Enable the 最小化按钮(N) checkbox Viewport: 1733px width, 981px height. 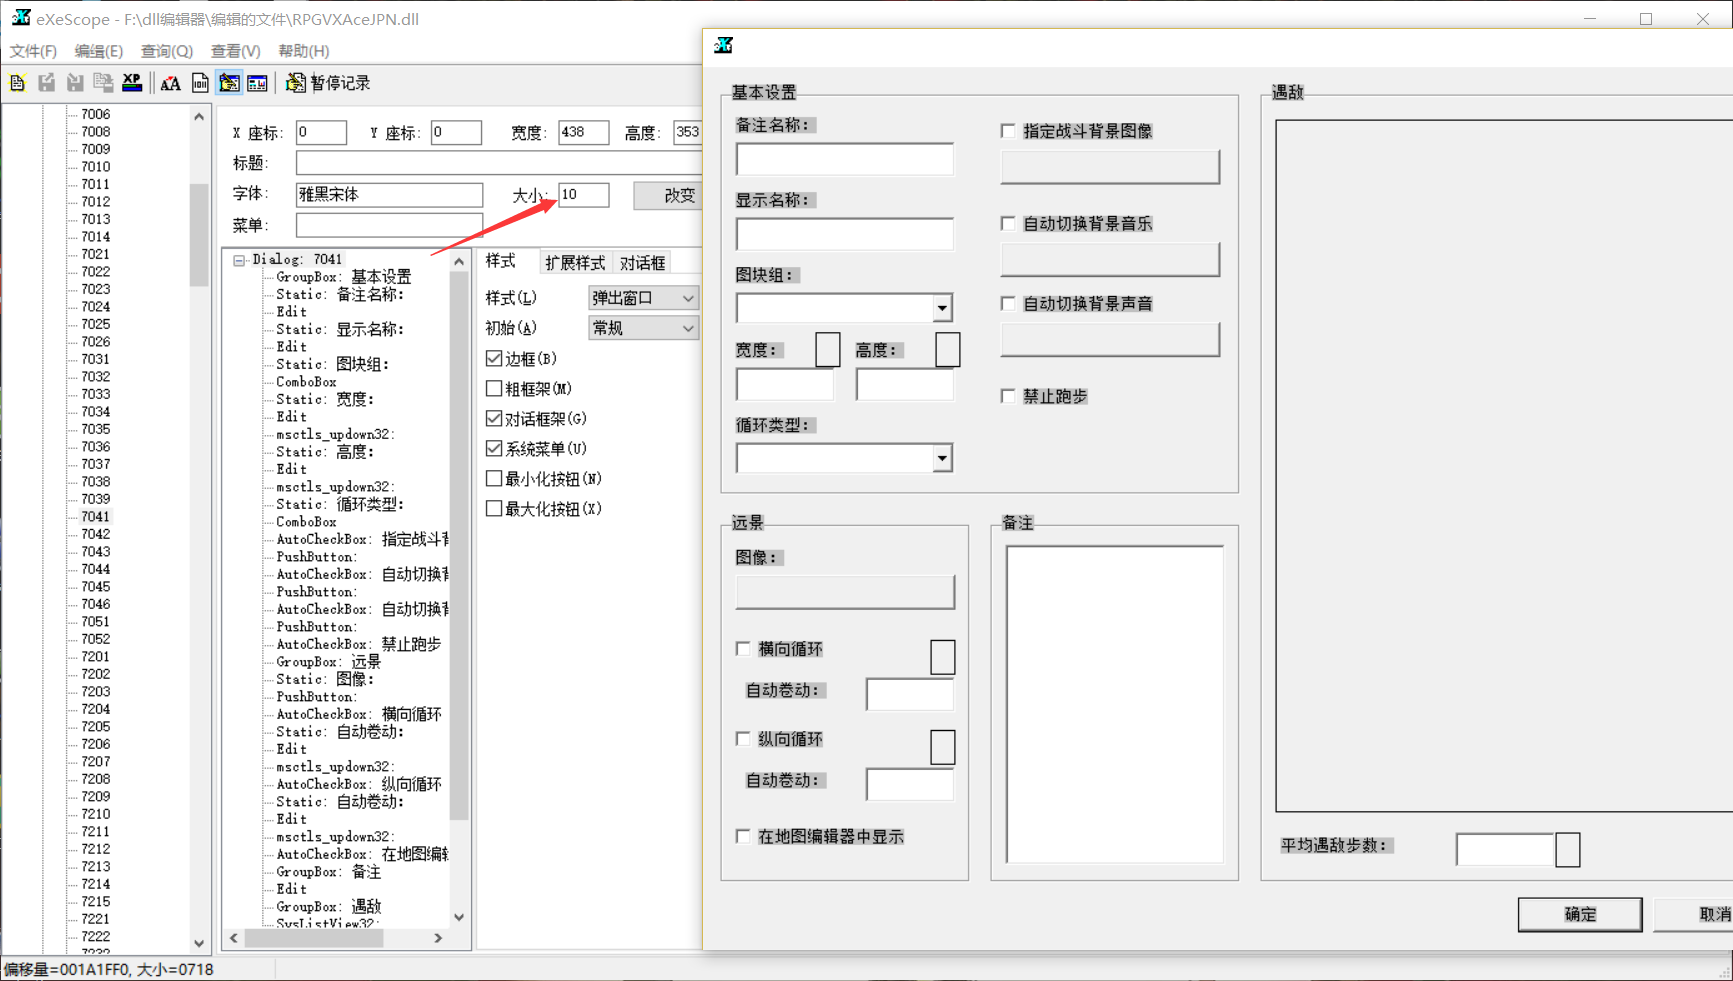494,478
